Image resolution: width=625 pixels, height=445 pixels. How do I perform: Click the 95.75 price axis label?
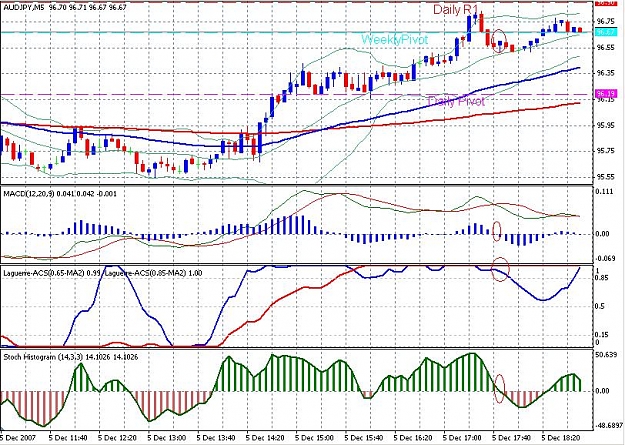click(605, 151)
